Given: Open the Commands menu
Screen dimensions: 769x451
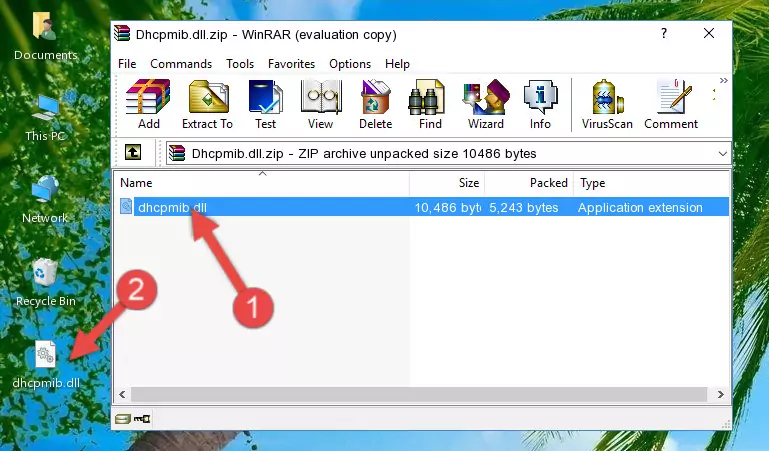Looking at the screenshot, I should (181, 64).
